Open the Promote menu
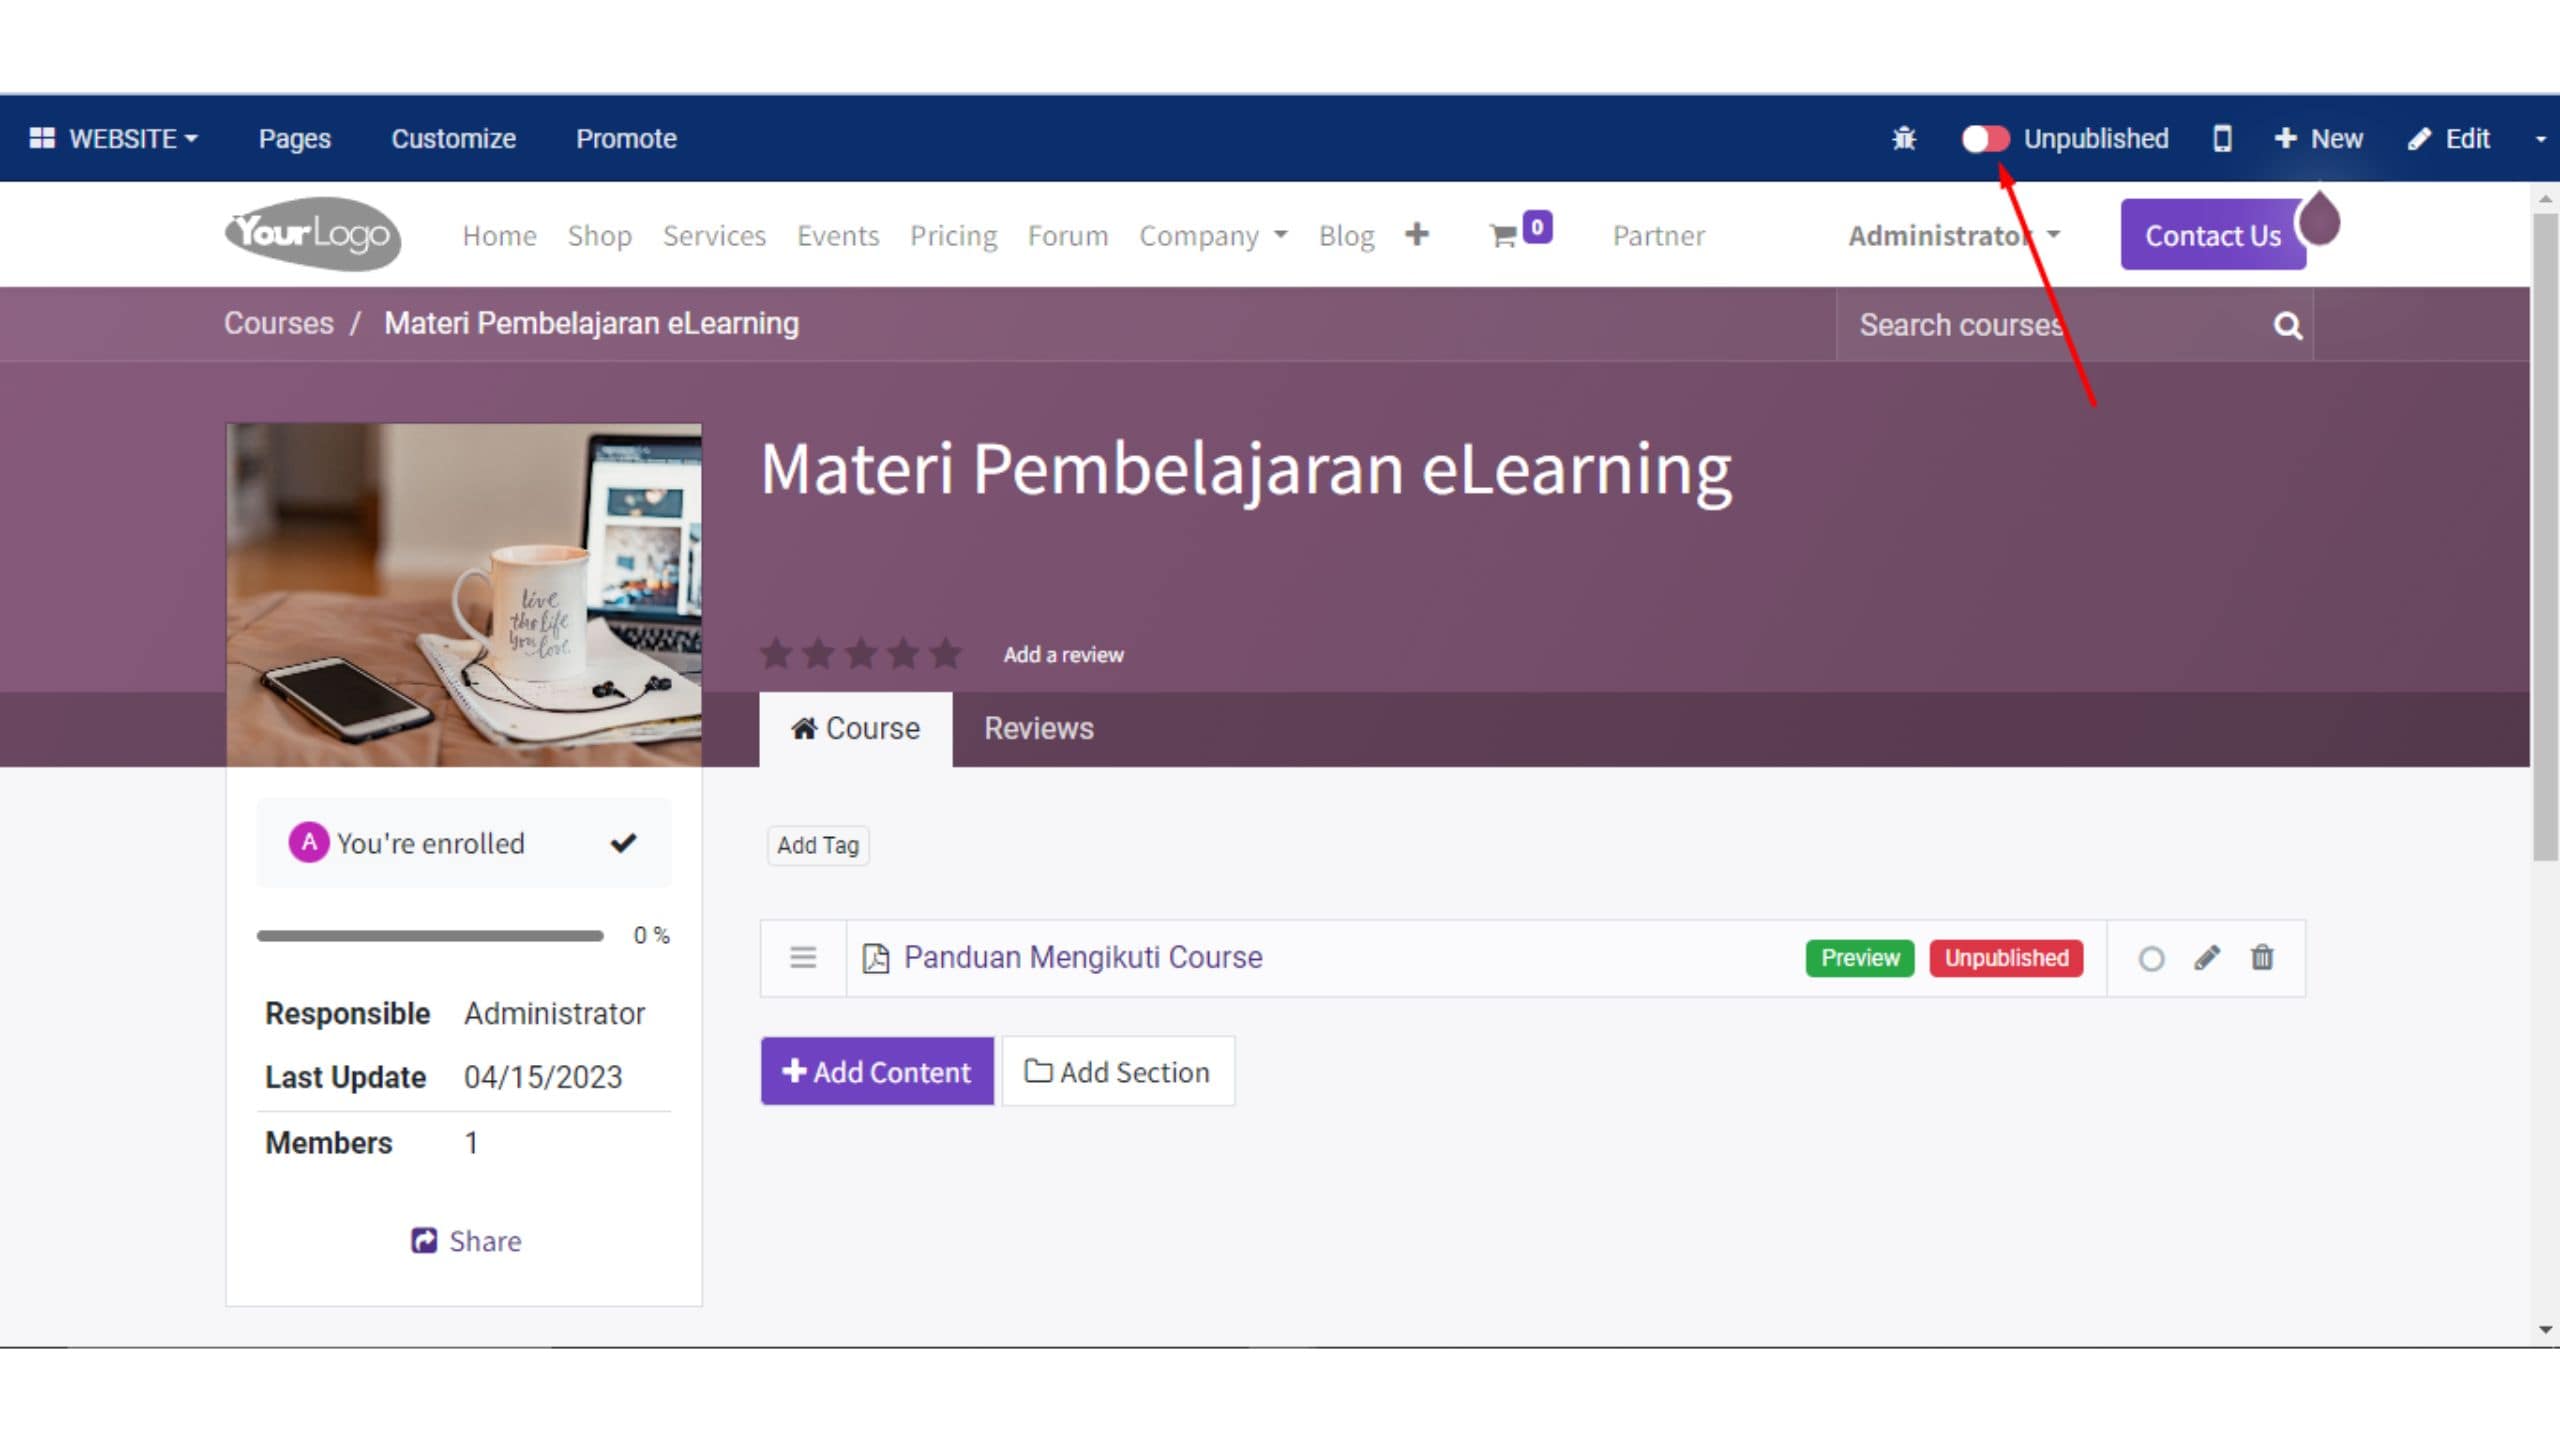The image size is (2560, 1440). pos(626,138)
